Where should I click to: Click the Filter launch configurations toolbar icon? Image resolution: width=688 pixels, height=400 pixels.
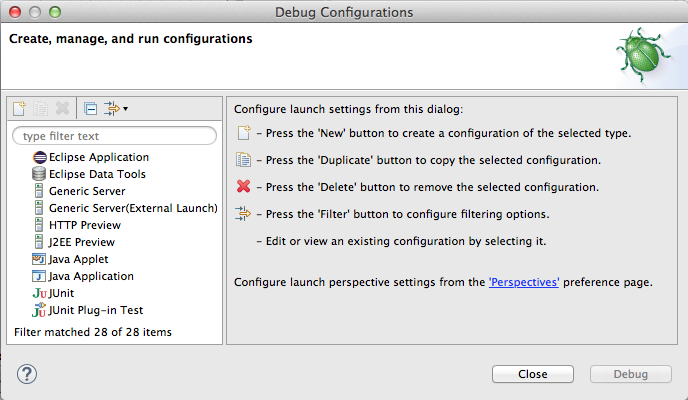(111, 108)
